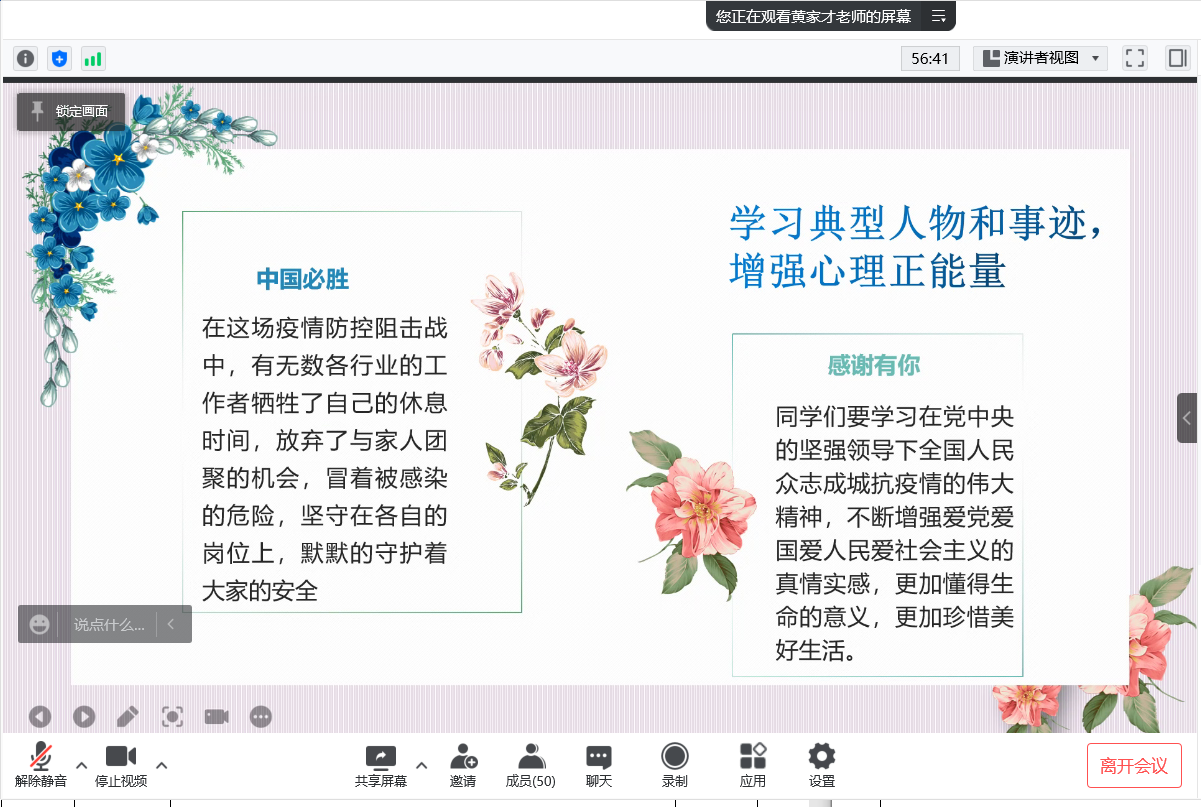
Task: Open the meeting info icon
Action: (x=26, y=58)
